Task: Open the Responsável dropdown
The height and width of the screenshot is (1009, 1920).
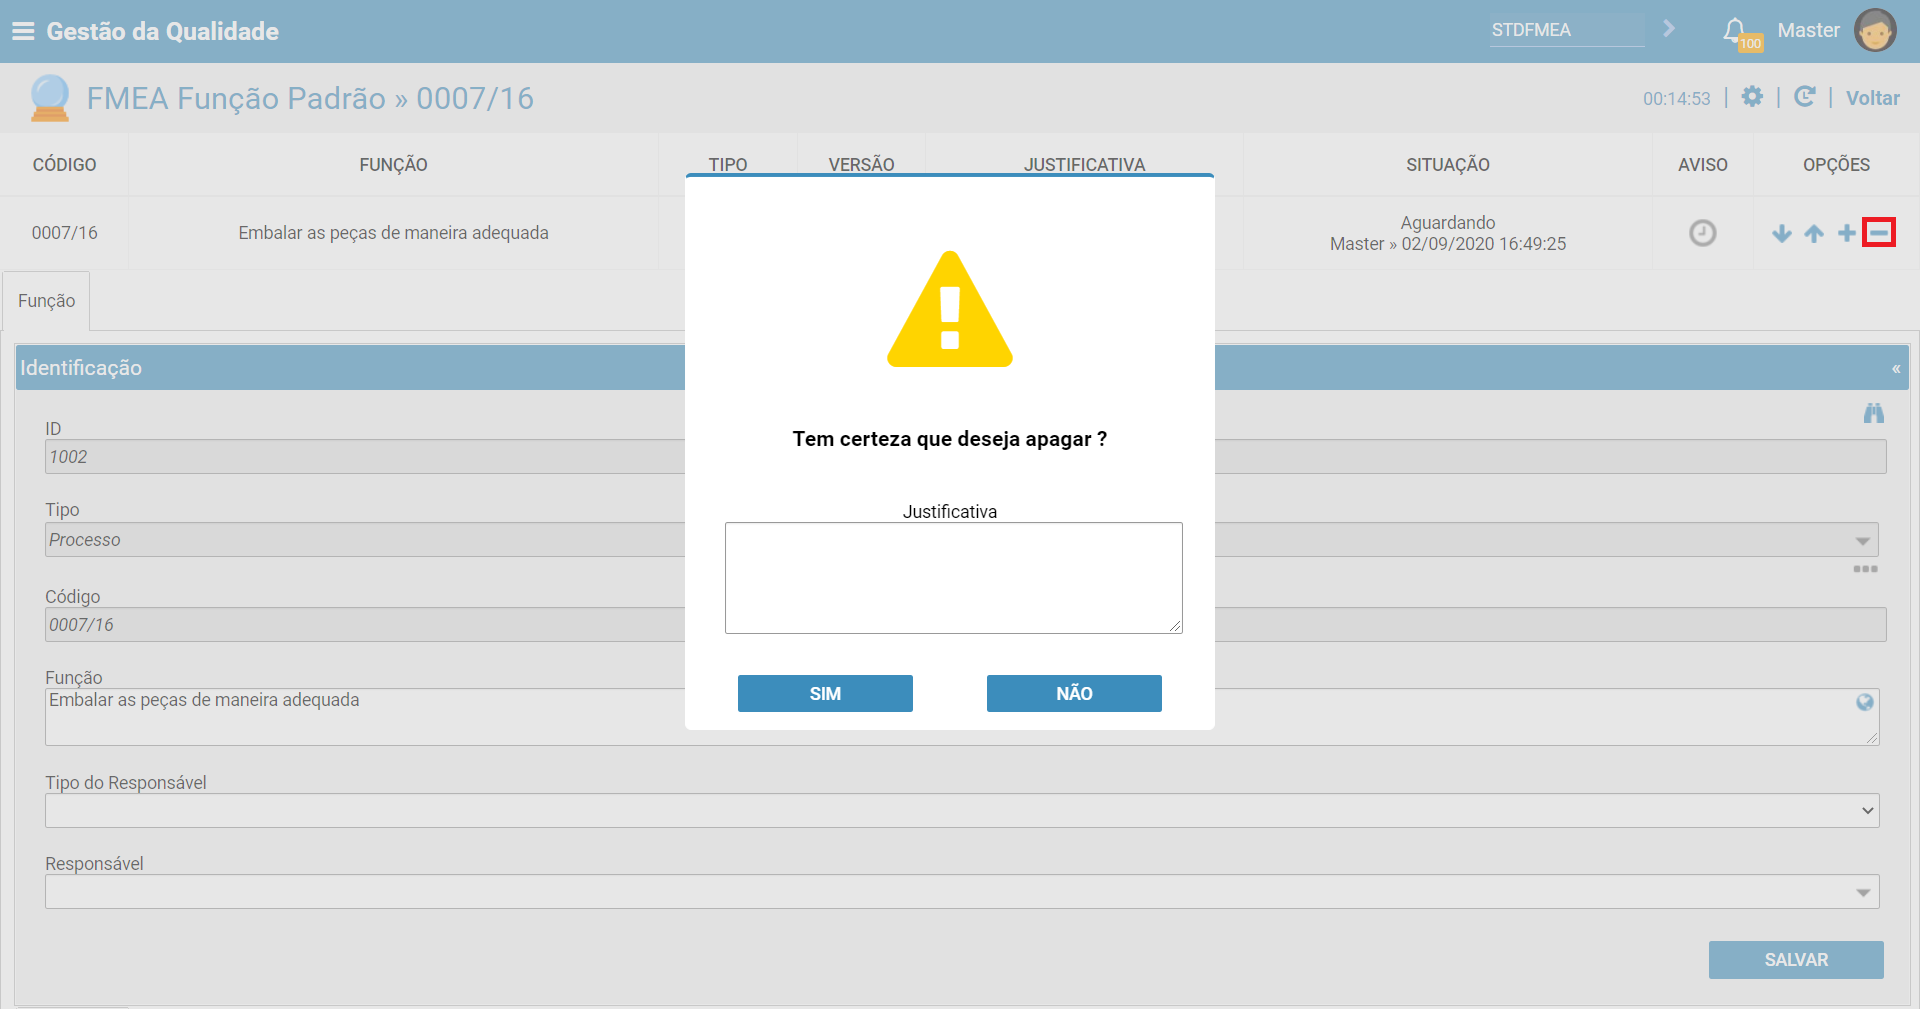Action: tap(962, 892)
